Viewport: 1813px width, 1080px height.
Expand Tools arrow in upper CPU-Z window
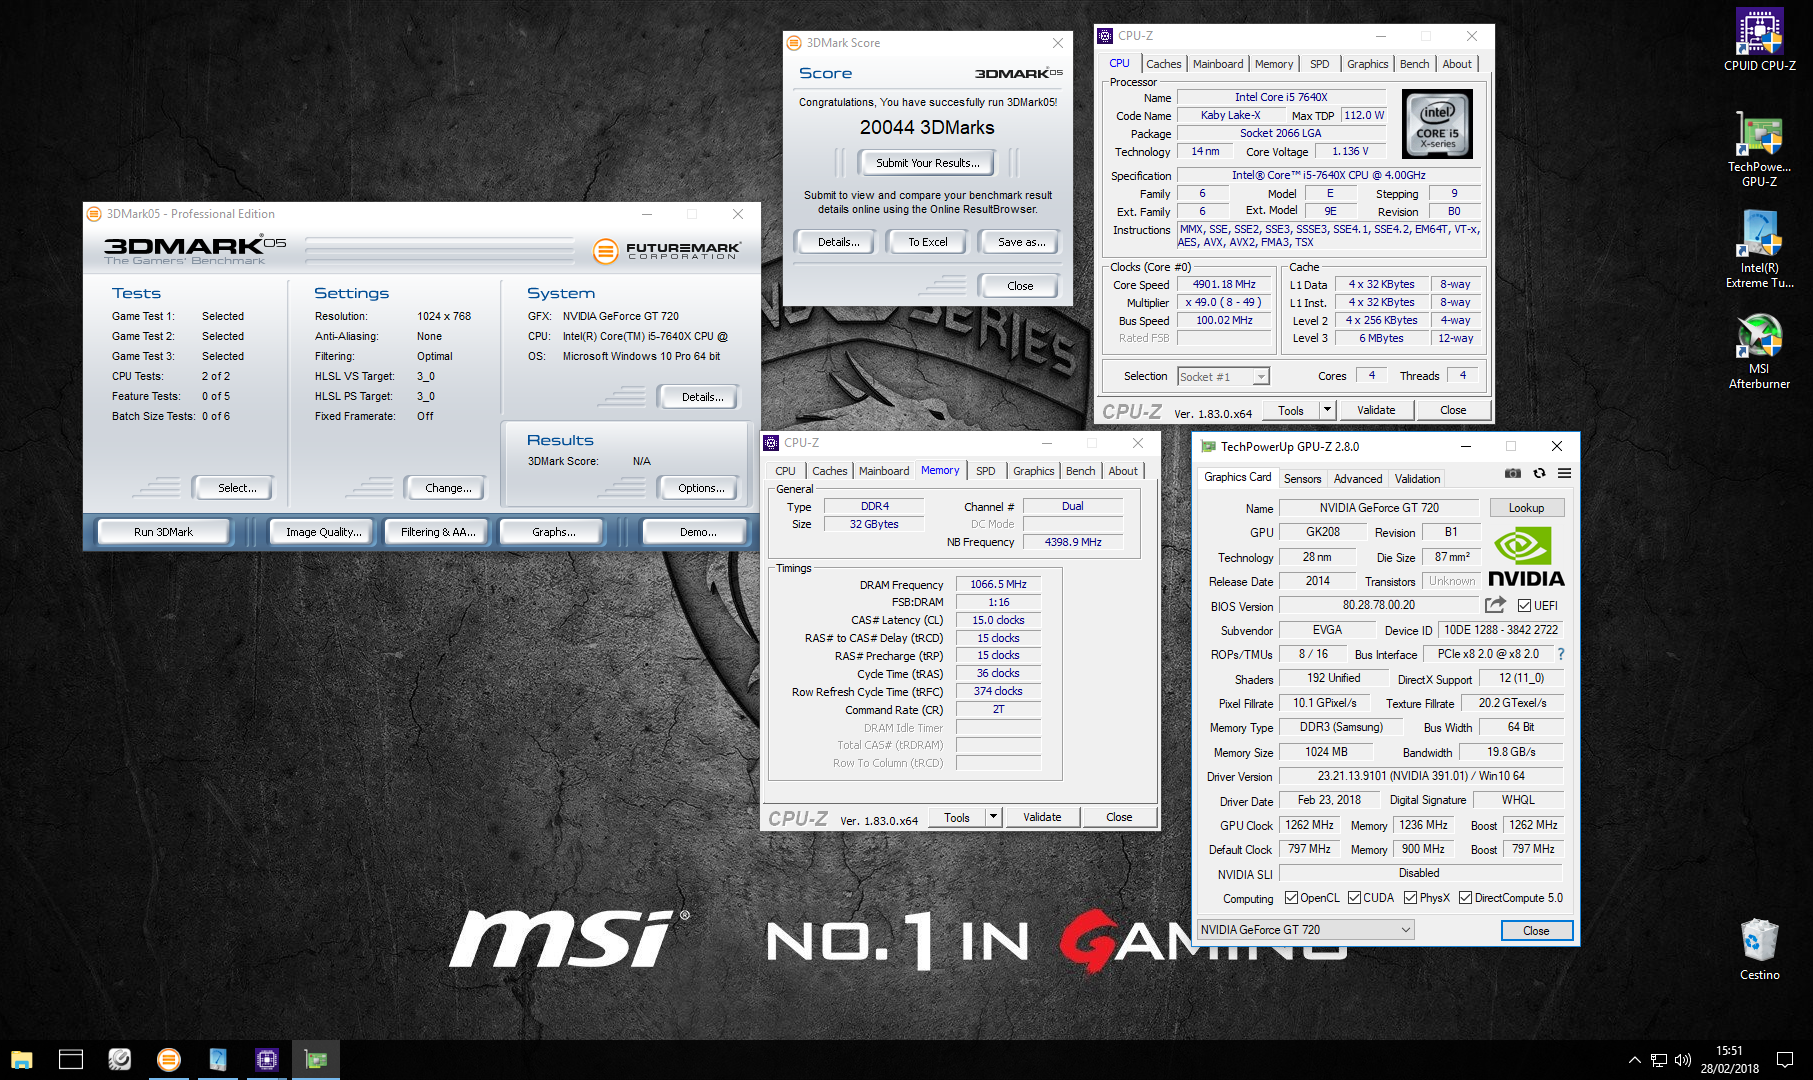tap(1328, 410)
